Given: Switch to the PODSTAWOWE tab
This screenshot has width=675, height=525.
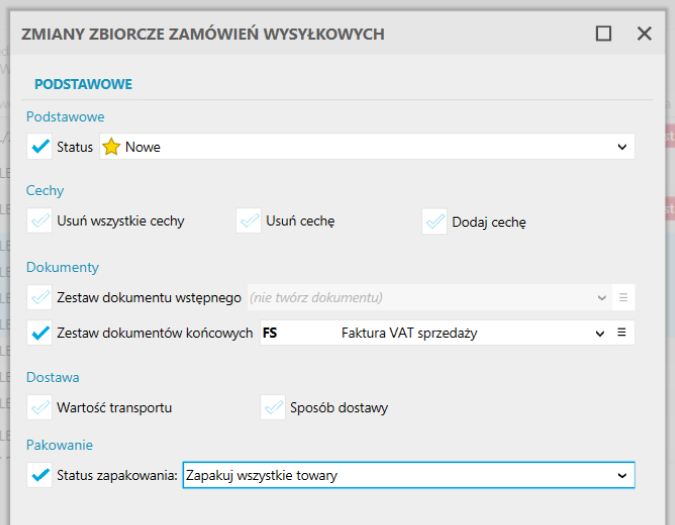Looking at the screenshot, I should pyautogui.click(x=84, y=84).
